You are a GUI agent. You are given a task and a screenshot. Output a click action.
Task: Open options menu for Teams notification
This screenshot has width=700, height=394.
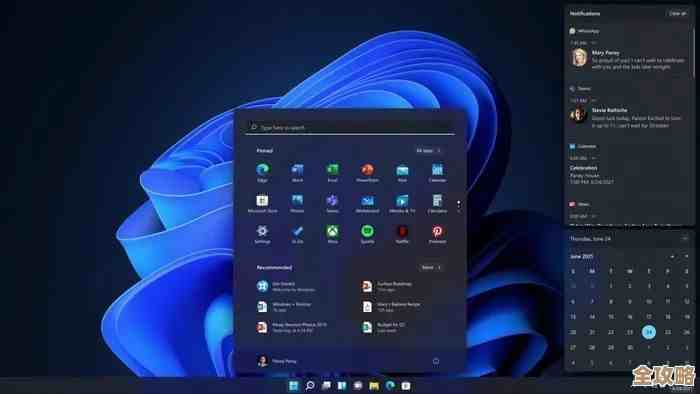[x=594, y=100]
